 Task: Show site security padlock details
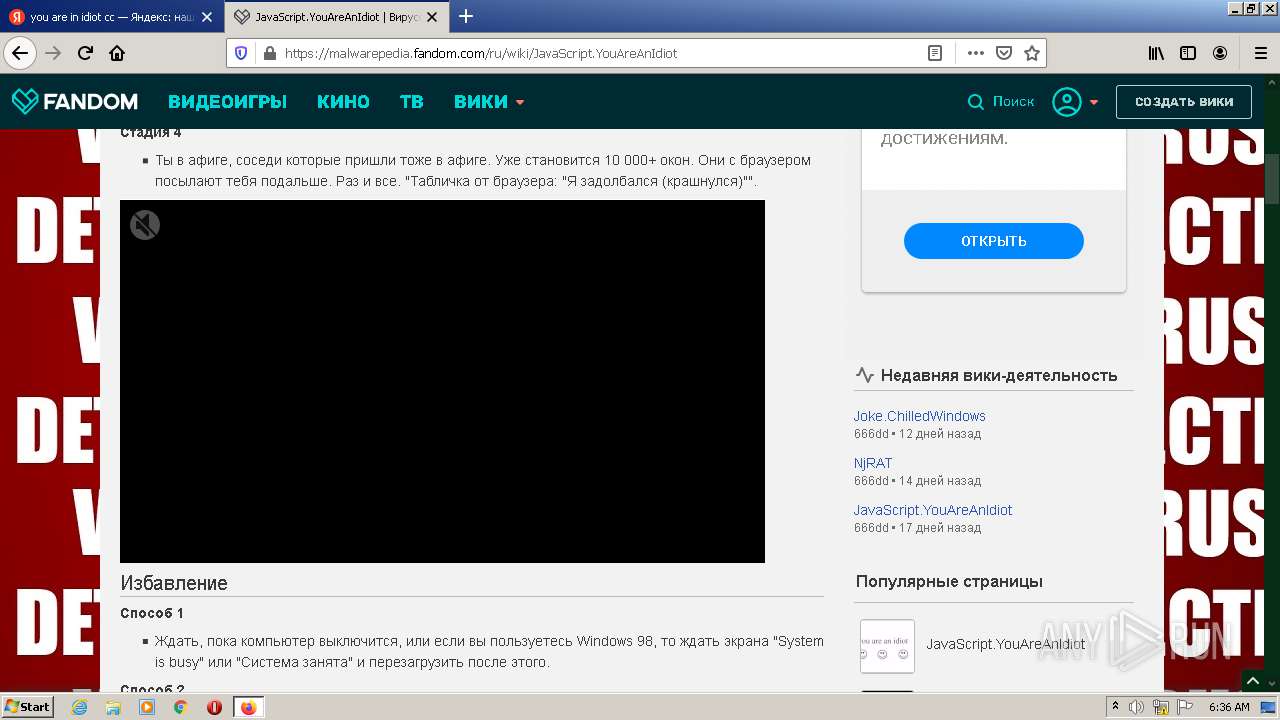(x=269, y=53)
